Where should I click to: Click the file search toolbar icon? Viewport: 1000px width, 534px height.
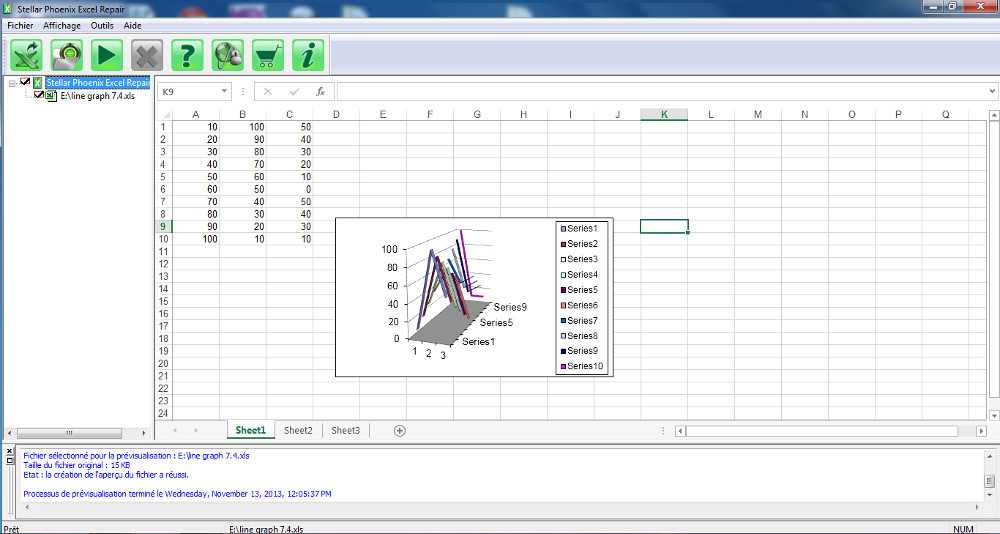[x=68, y=54]
